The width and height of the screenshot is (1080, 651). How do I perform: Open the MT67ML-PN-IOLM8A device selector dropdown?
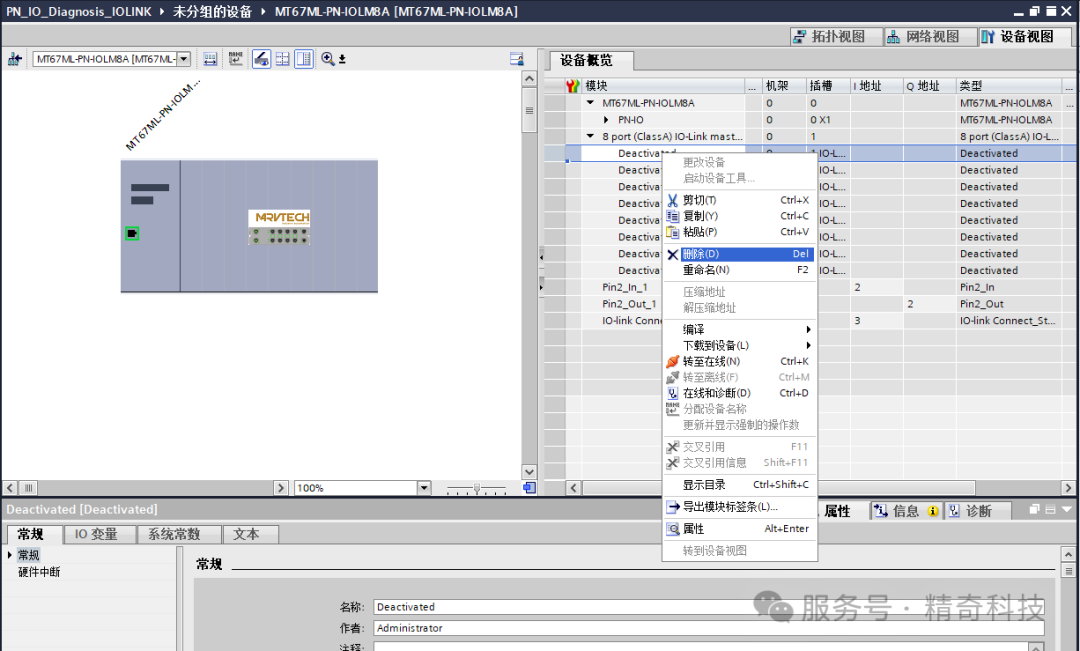pos(183,59)
